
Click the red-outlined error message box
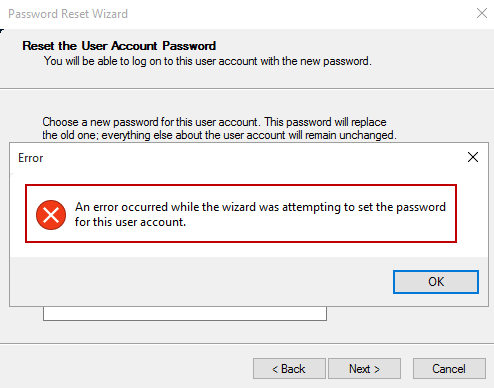[x=241, y=213]
